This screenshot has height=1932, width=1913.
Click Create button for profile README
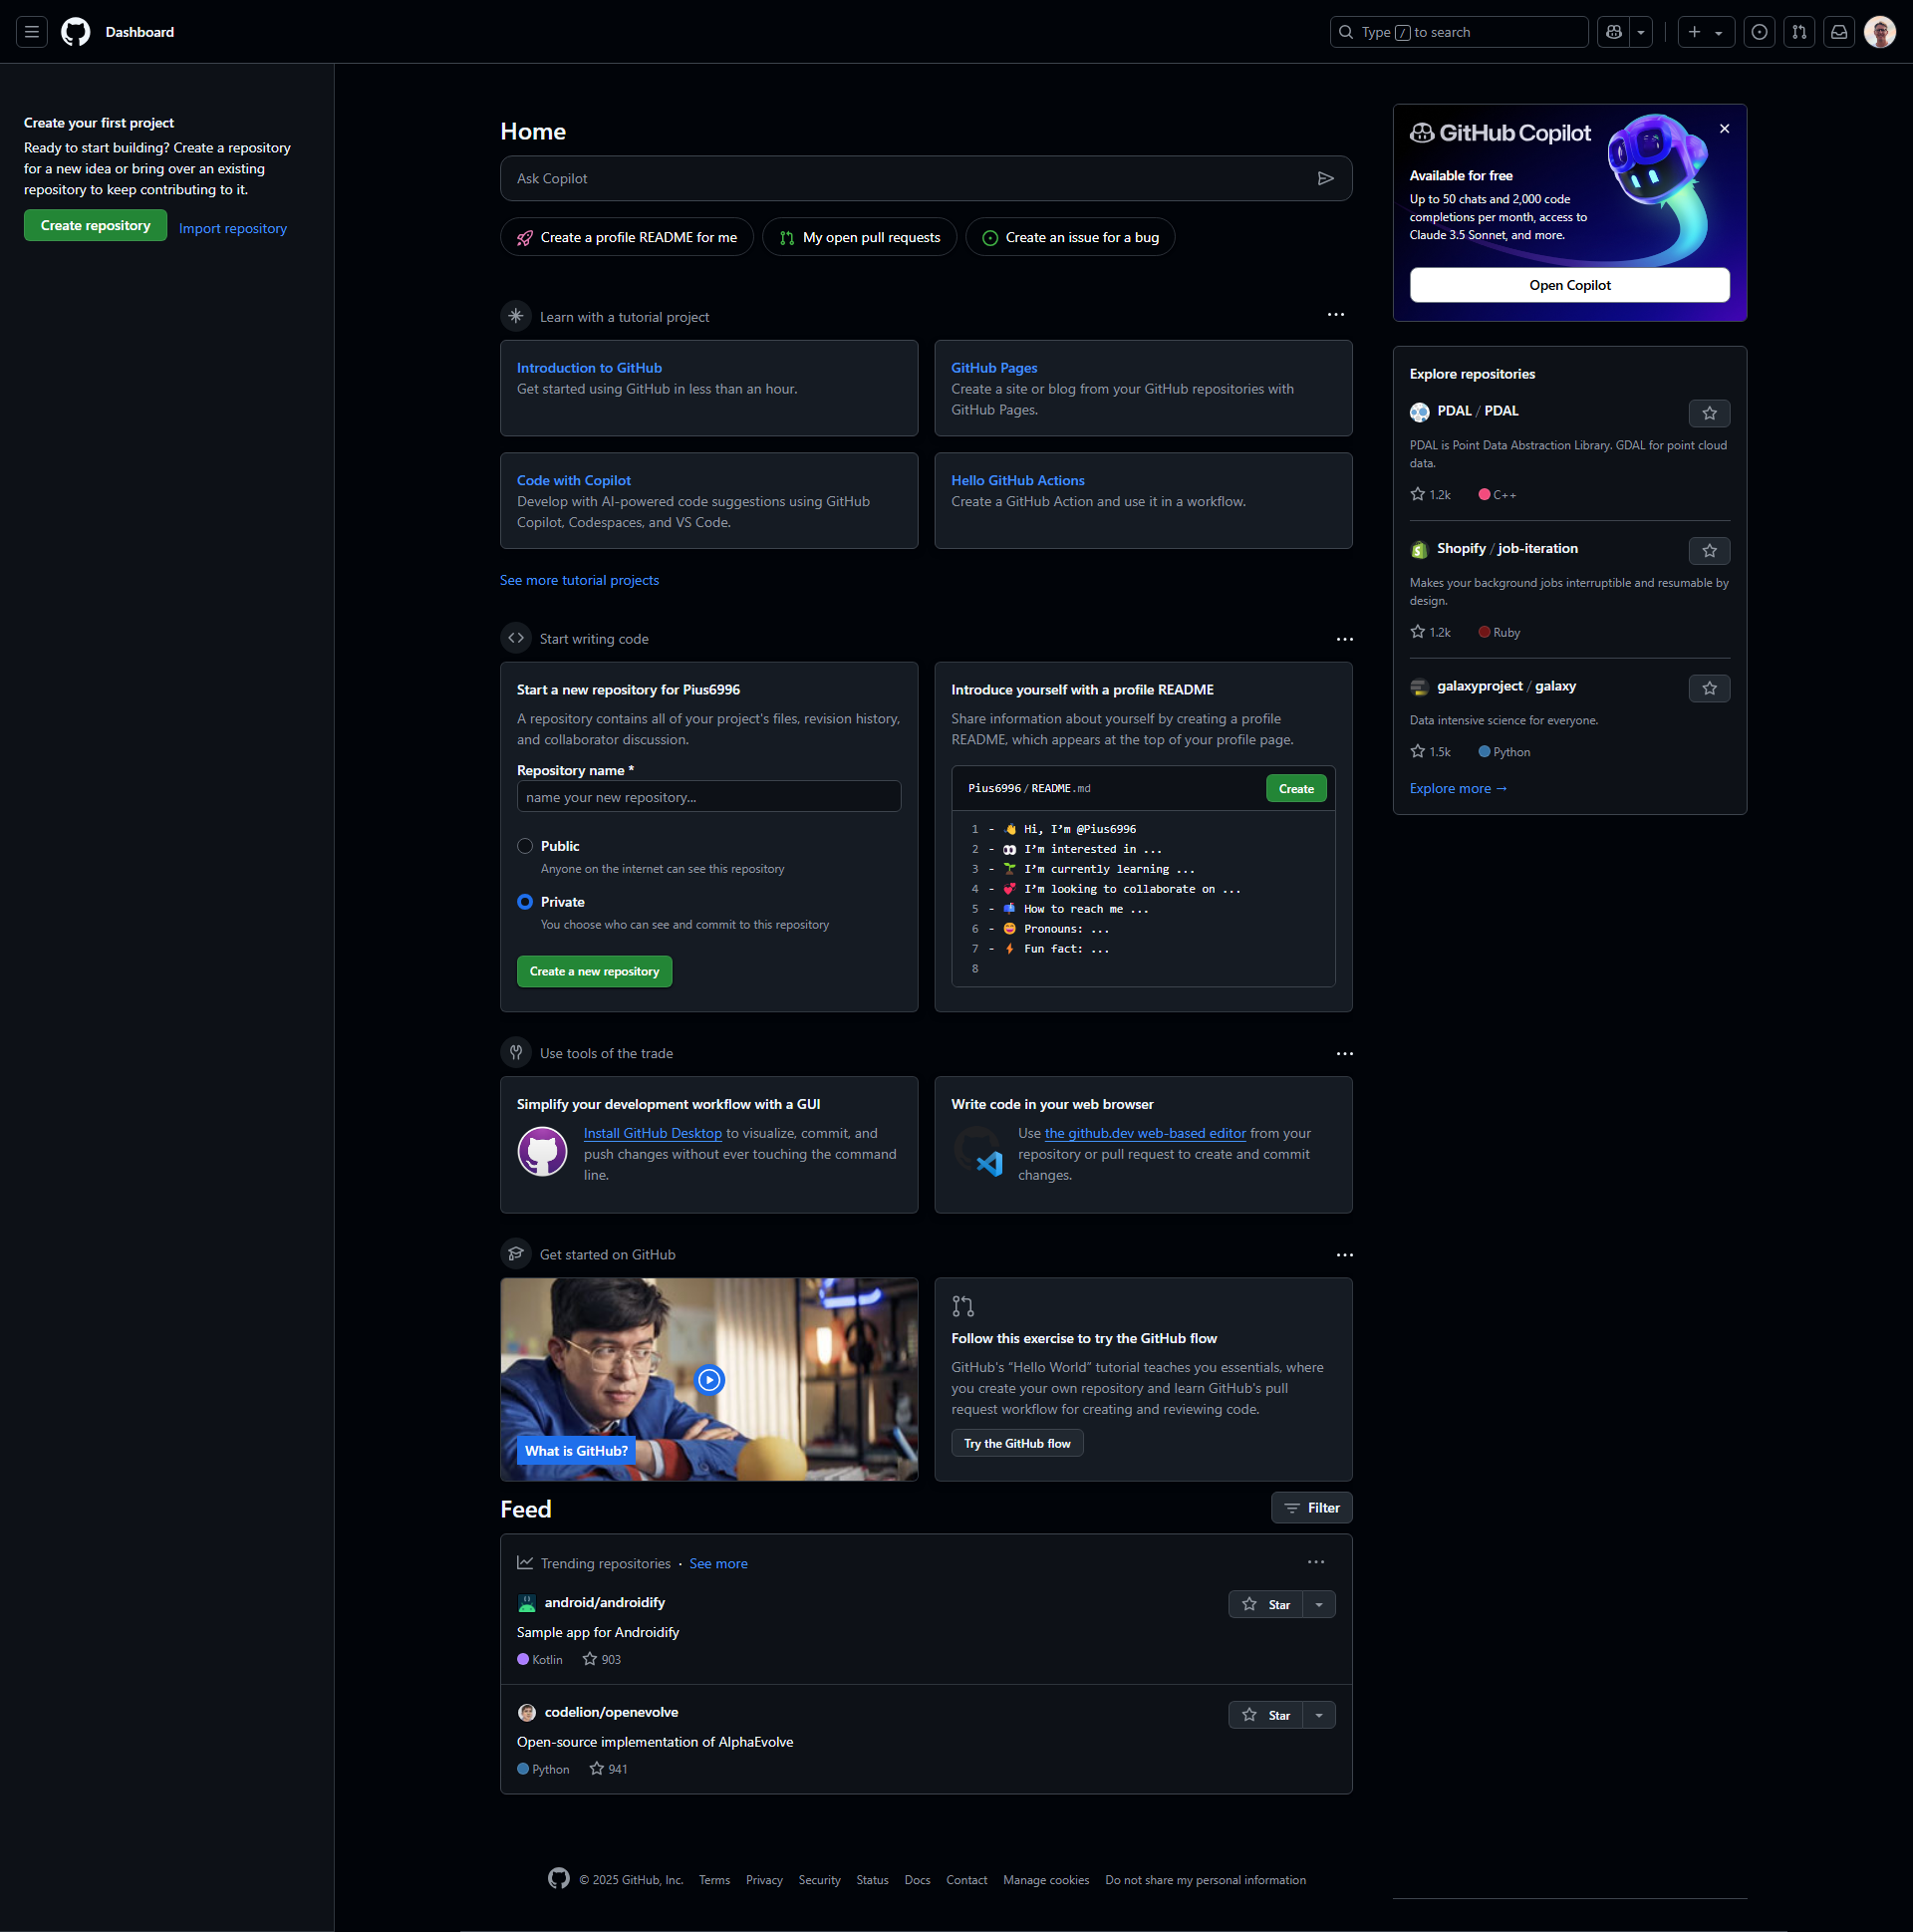1297,789
